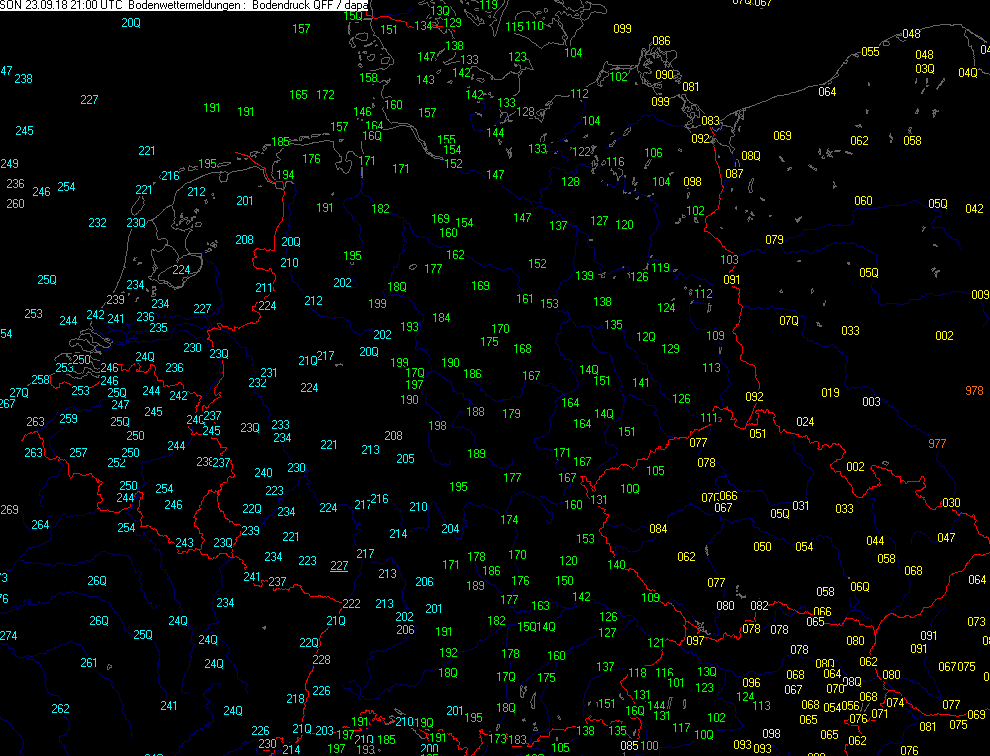Click the Bodenwettermeldungen title text
The height and width of the screenshot is (756, 990).
pyautogui.click(x=186, y=6)
